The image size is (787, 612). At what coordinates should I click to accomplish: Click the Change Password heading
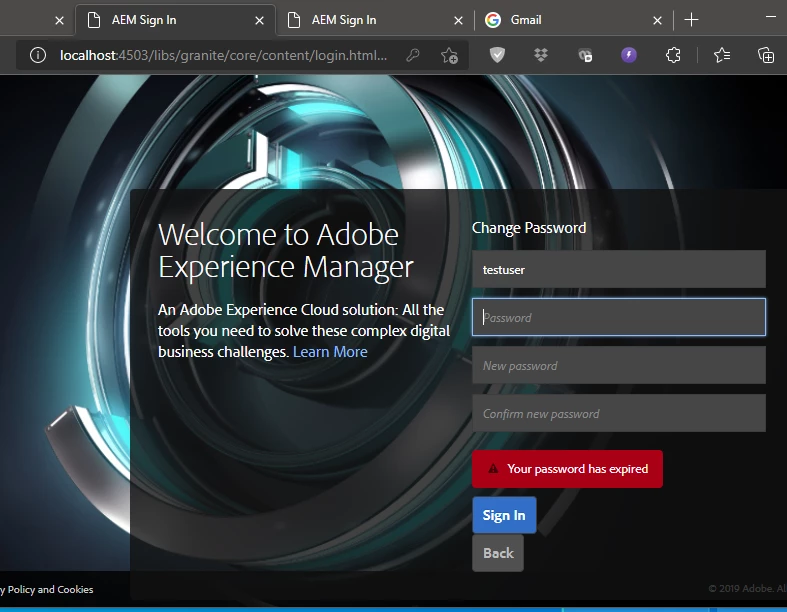[x=529, y=228]
